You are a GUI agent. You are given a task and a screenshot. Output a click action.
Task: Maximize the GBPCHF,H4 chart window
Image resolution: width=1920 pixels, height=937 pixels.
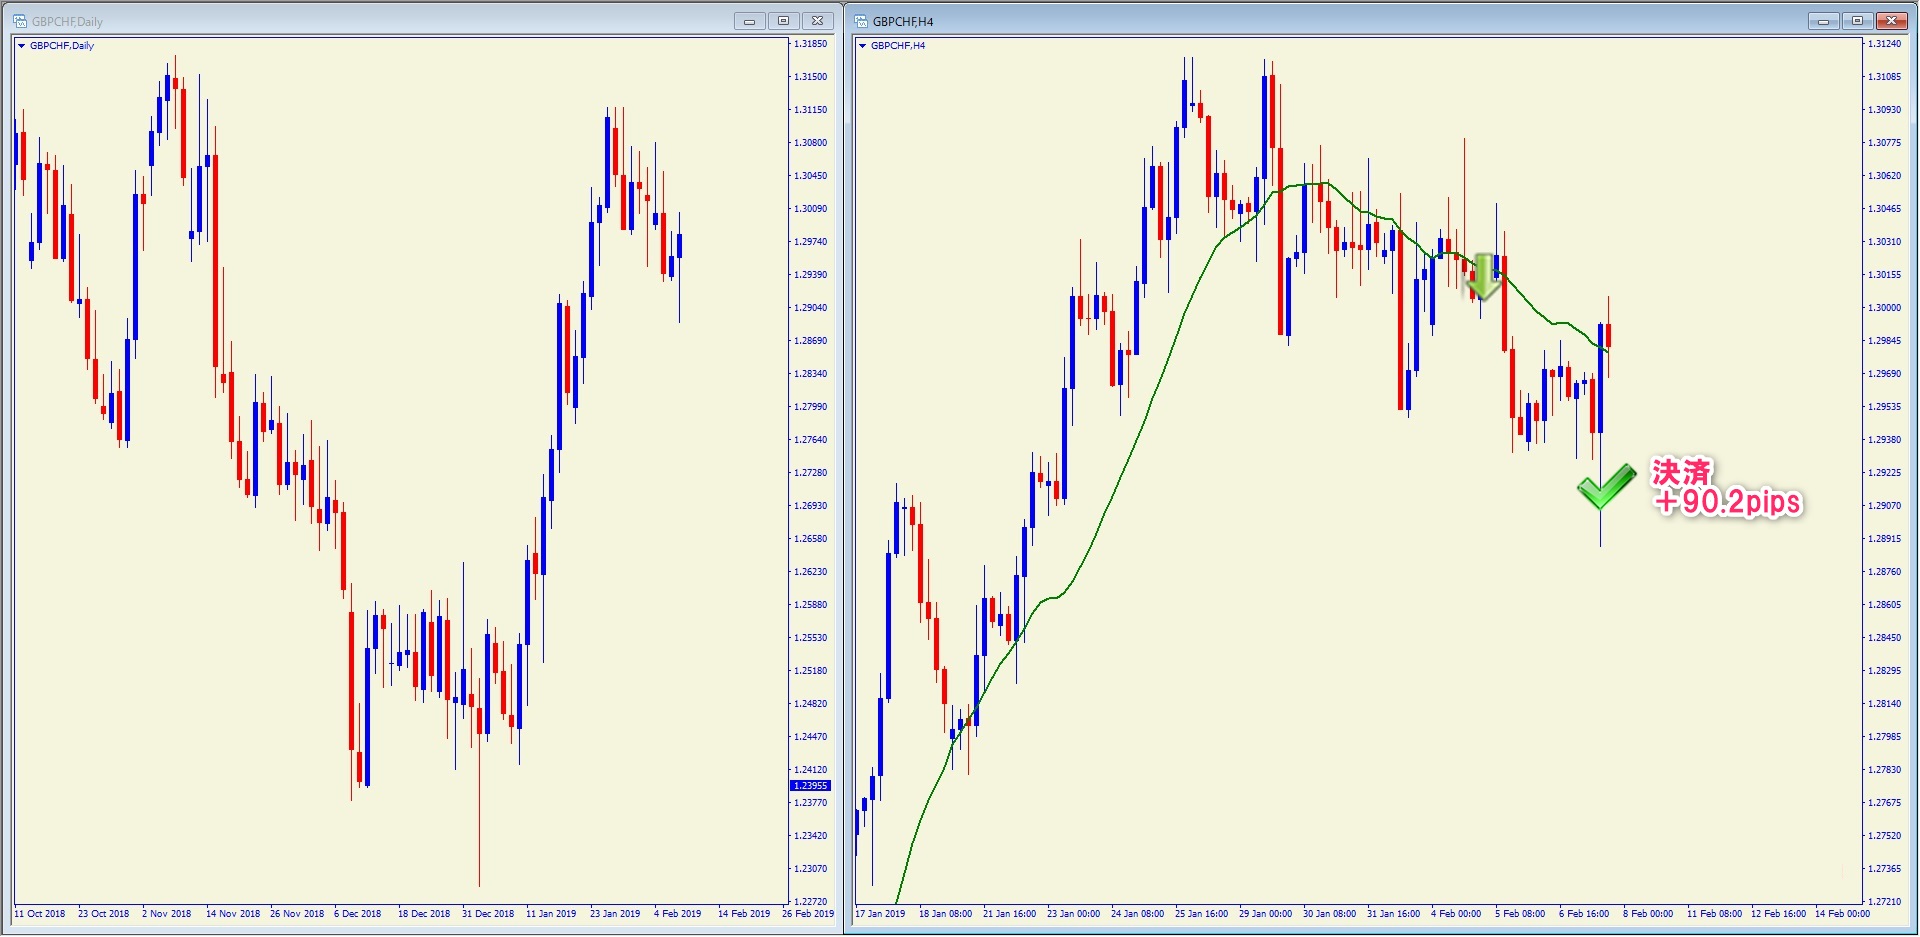(1858, 21)
